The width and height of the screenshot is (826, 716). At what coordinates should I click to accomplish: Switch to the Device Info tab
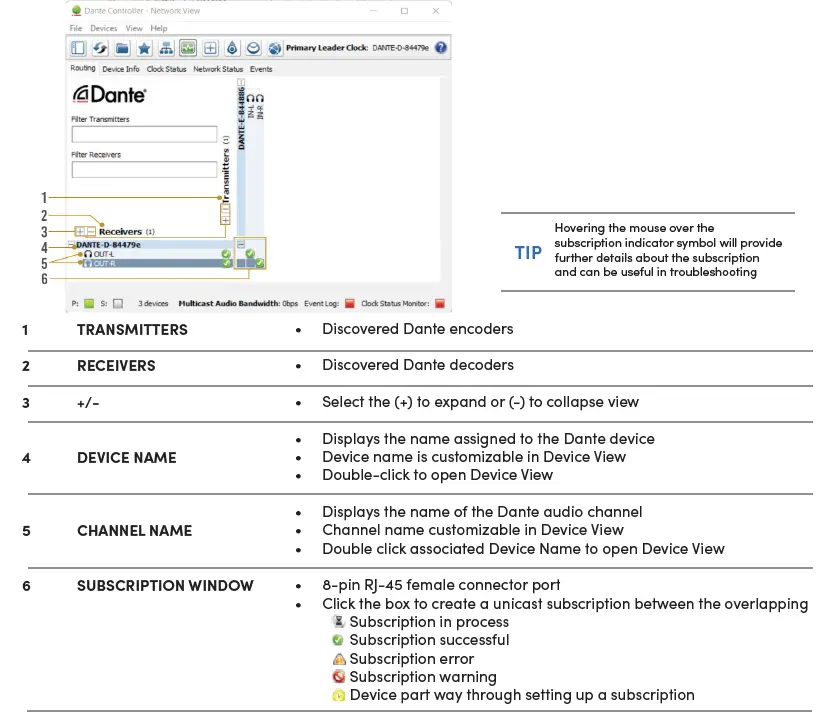[x=121, y=69]
